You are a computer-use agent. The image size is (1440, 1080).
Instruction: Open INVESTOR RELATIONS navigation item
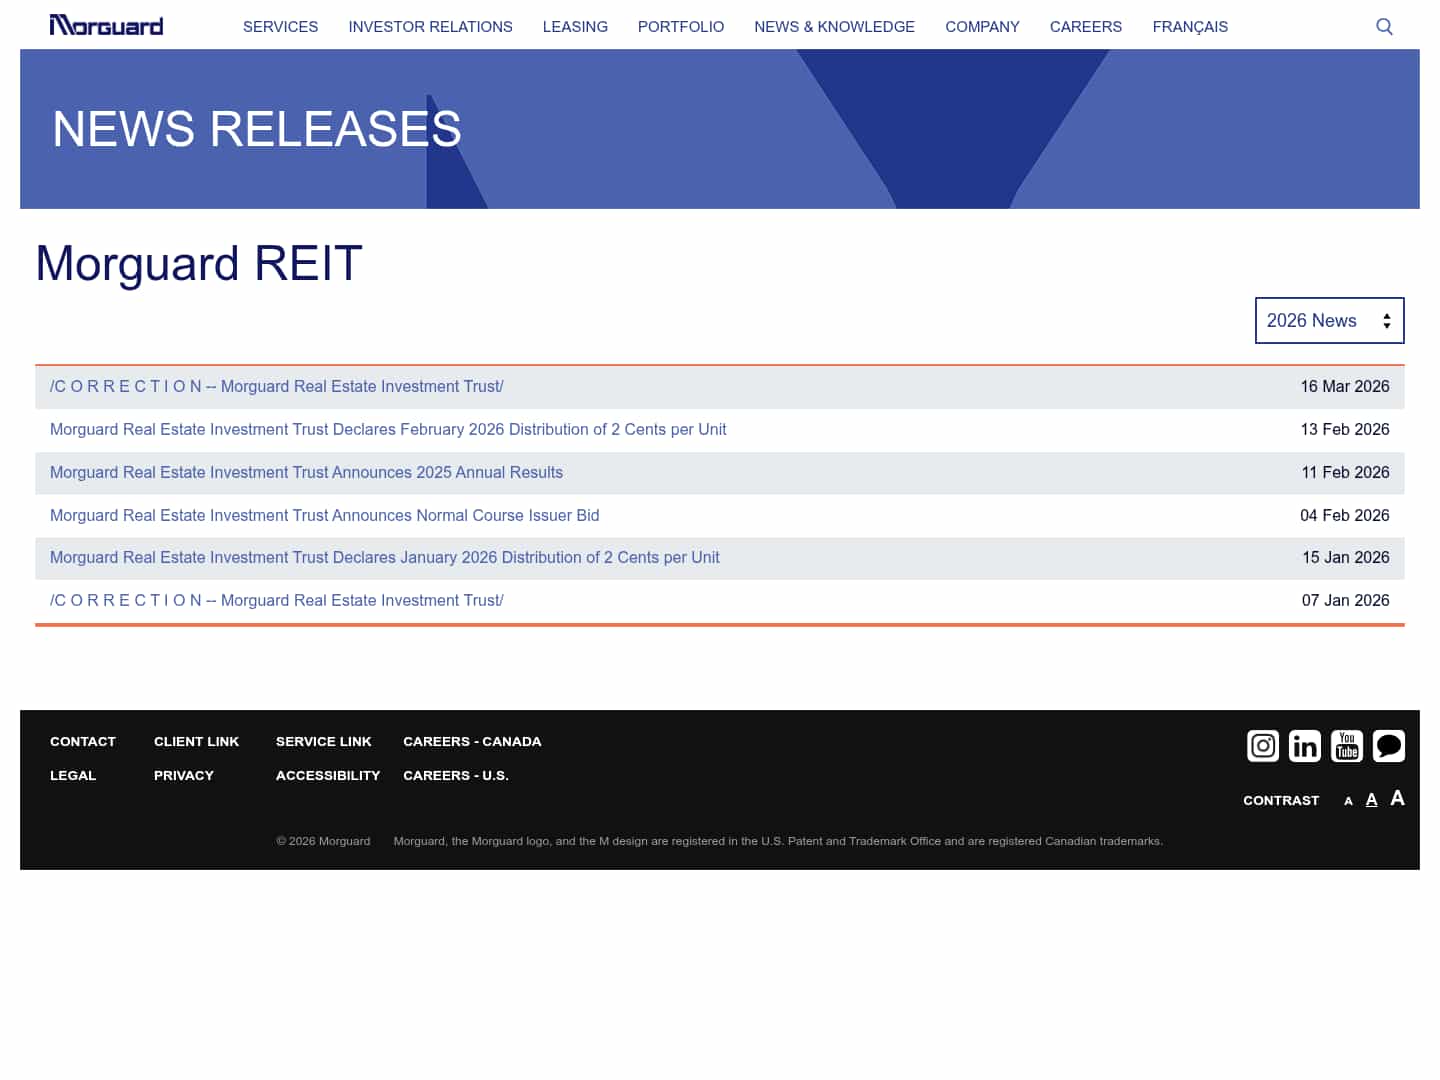coord(430,27)
